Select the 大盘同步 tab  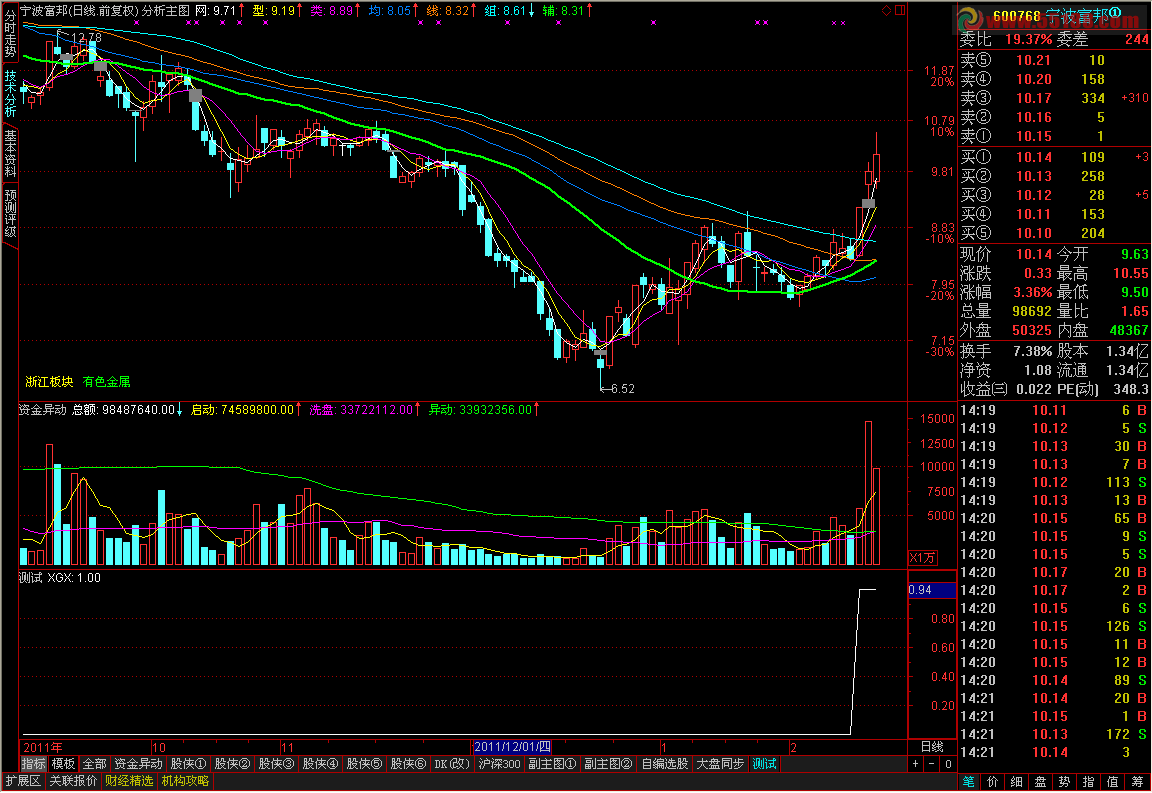[x=720, y=764]
